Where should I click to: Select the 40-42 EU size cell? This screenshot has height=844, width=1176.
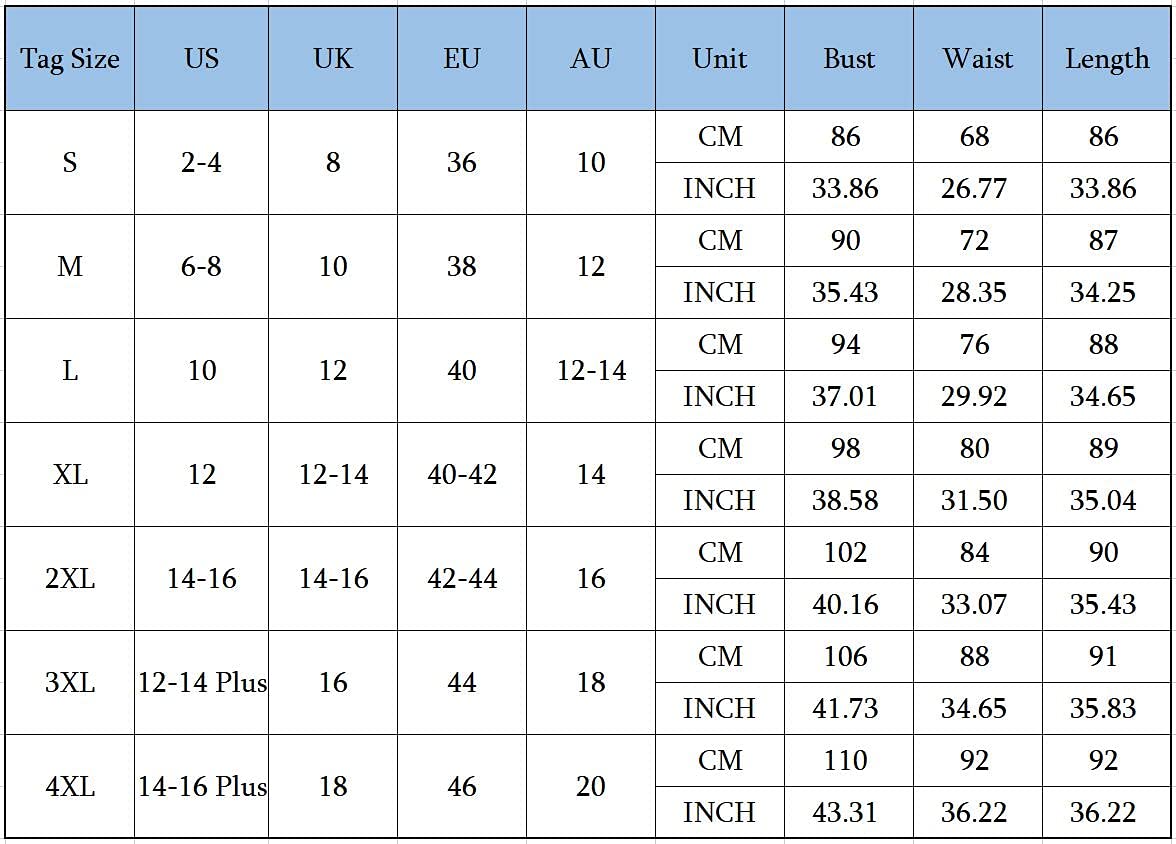[462, 474]
